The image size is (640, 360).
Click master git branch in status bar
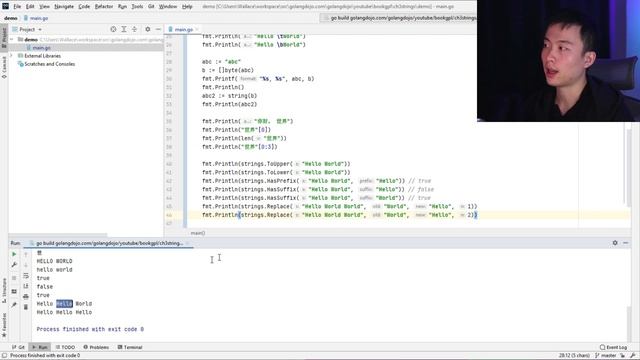605,356
